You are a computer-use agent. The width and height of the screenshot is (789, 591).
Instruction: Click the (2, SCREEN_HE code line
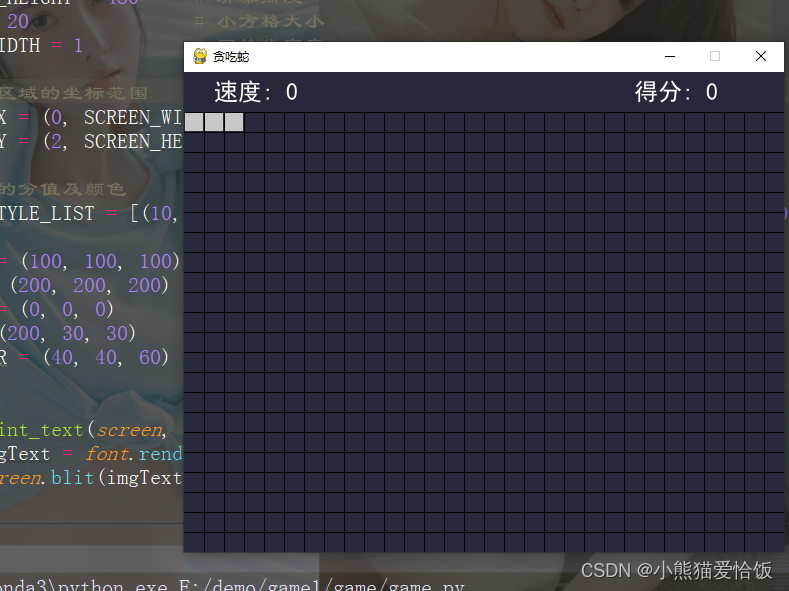pos(91,142)
